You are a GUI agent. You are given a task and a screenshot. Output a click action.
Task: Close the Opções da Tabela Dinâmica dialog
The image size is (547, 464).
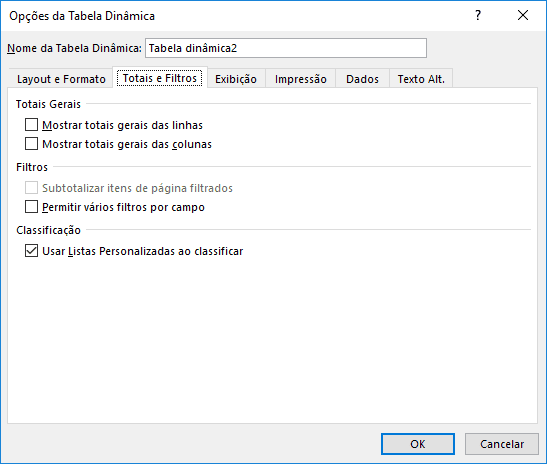tap(523, 15)
